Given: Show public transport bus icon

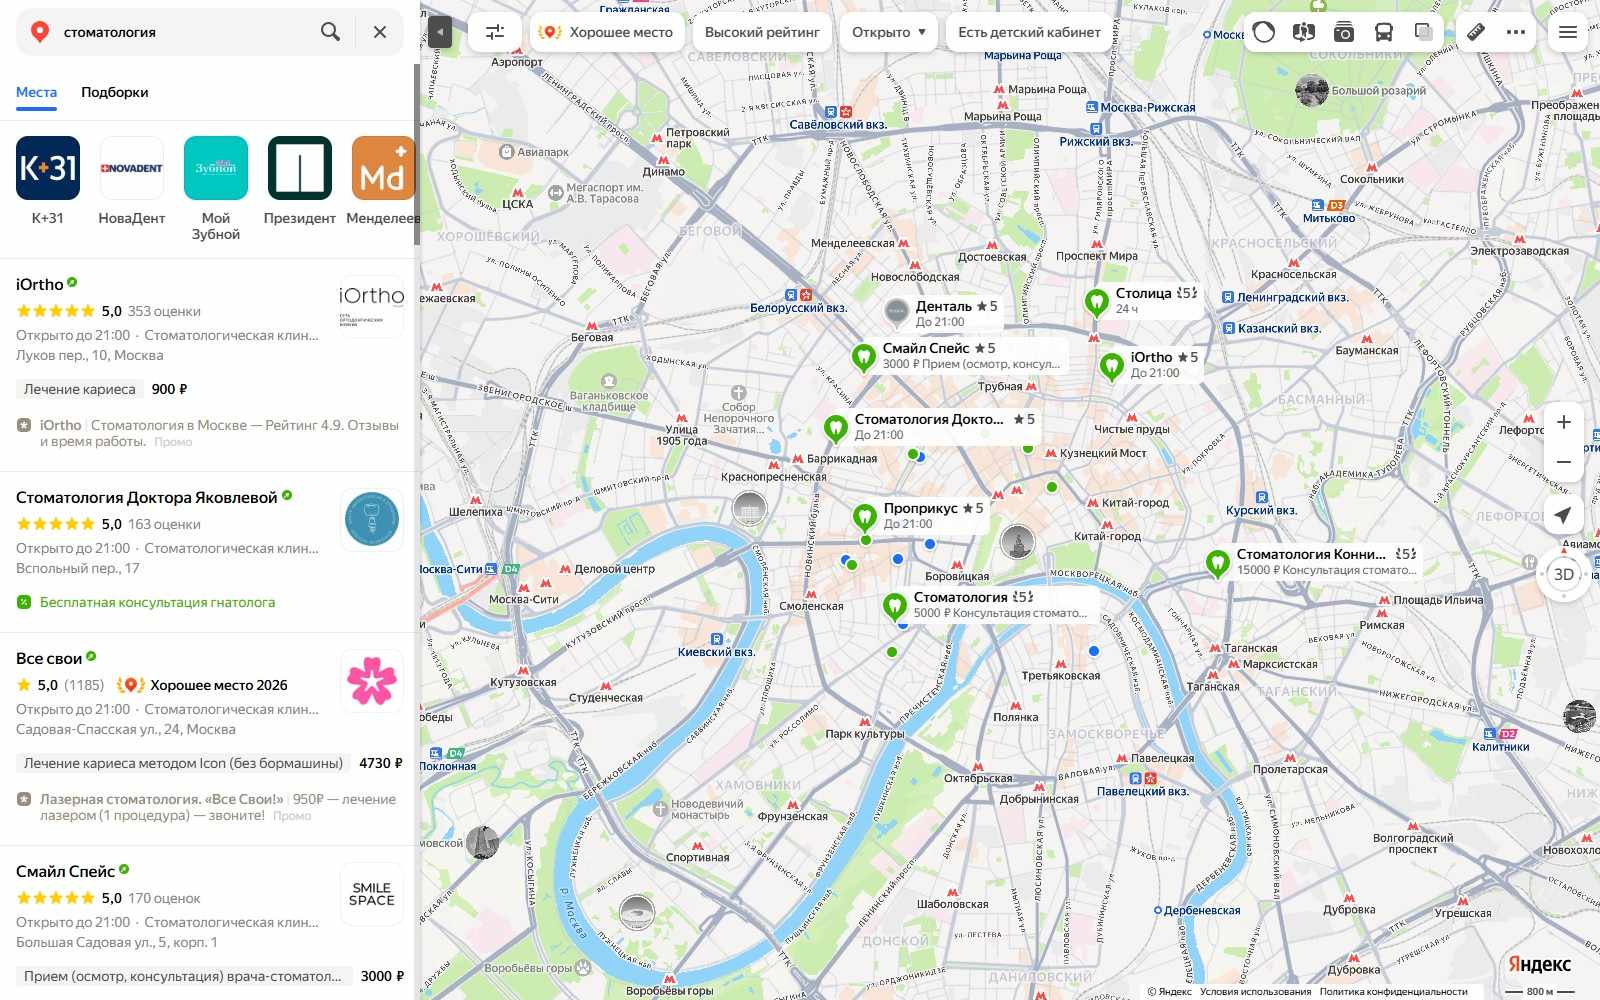Looking at the screenshot, I should coord(1383,32).
